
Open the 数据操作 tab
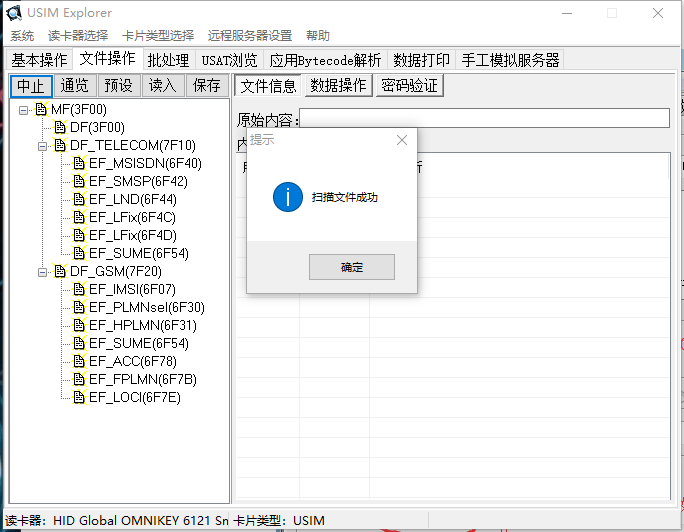click(x=338, y=85)
